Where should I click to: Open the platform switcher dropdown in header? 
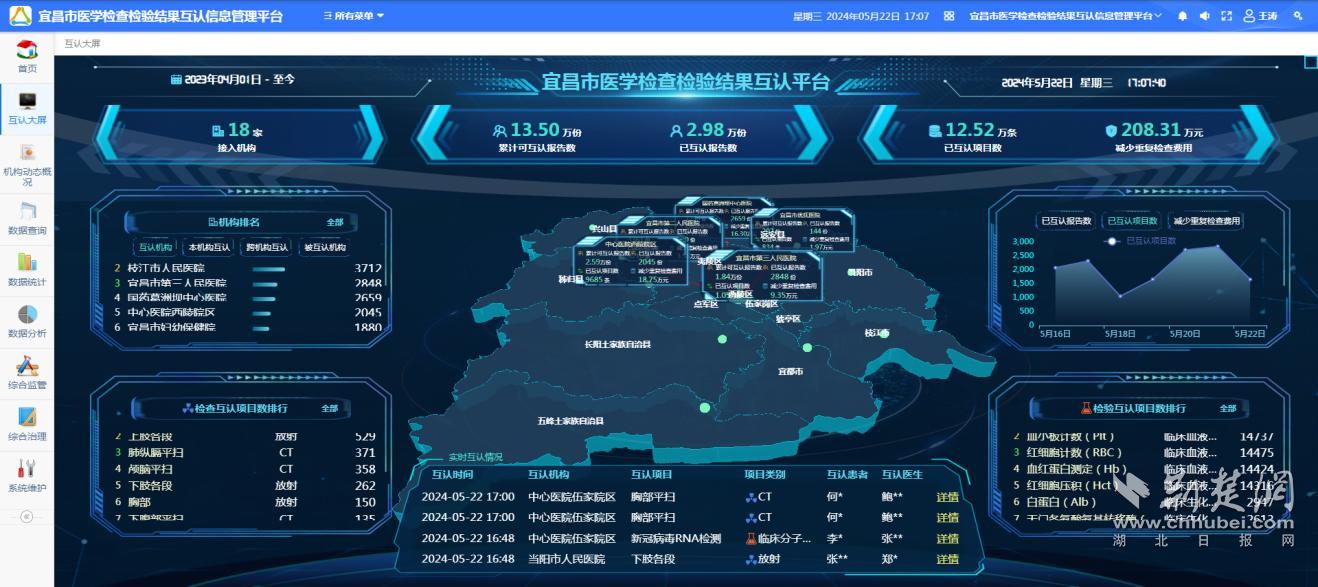(x=1066, y=16)
